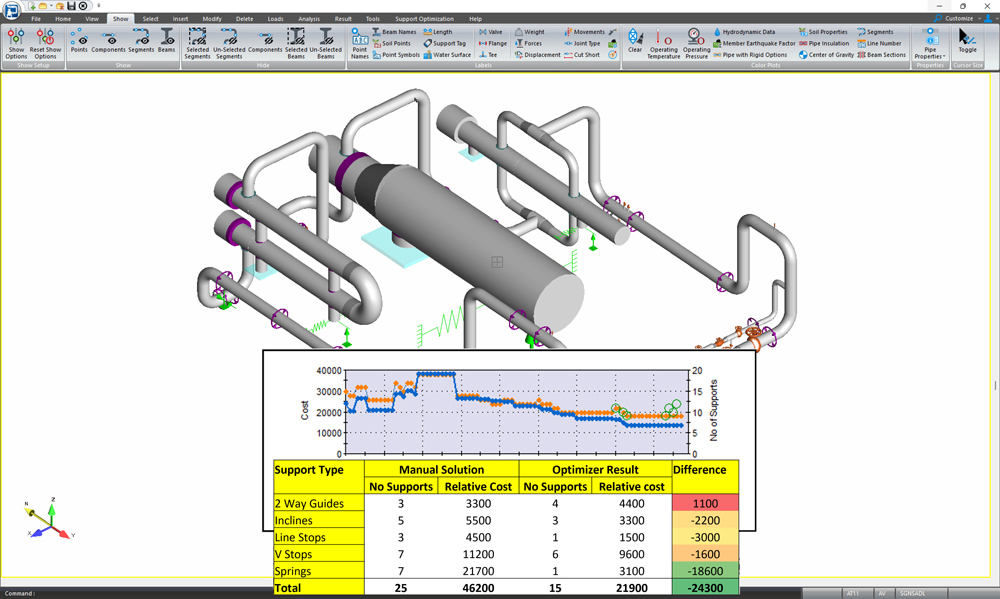Toggle the cursor size
Screen dimensions: 1000x599
click(x=967, y=41)
